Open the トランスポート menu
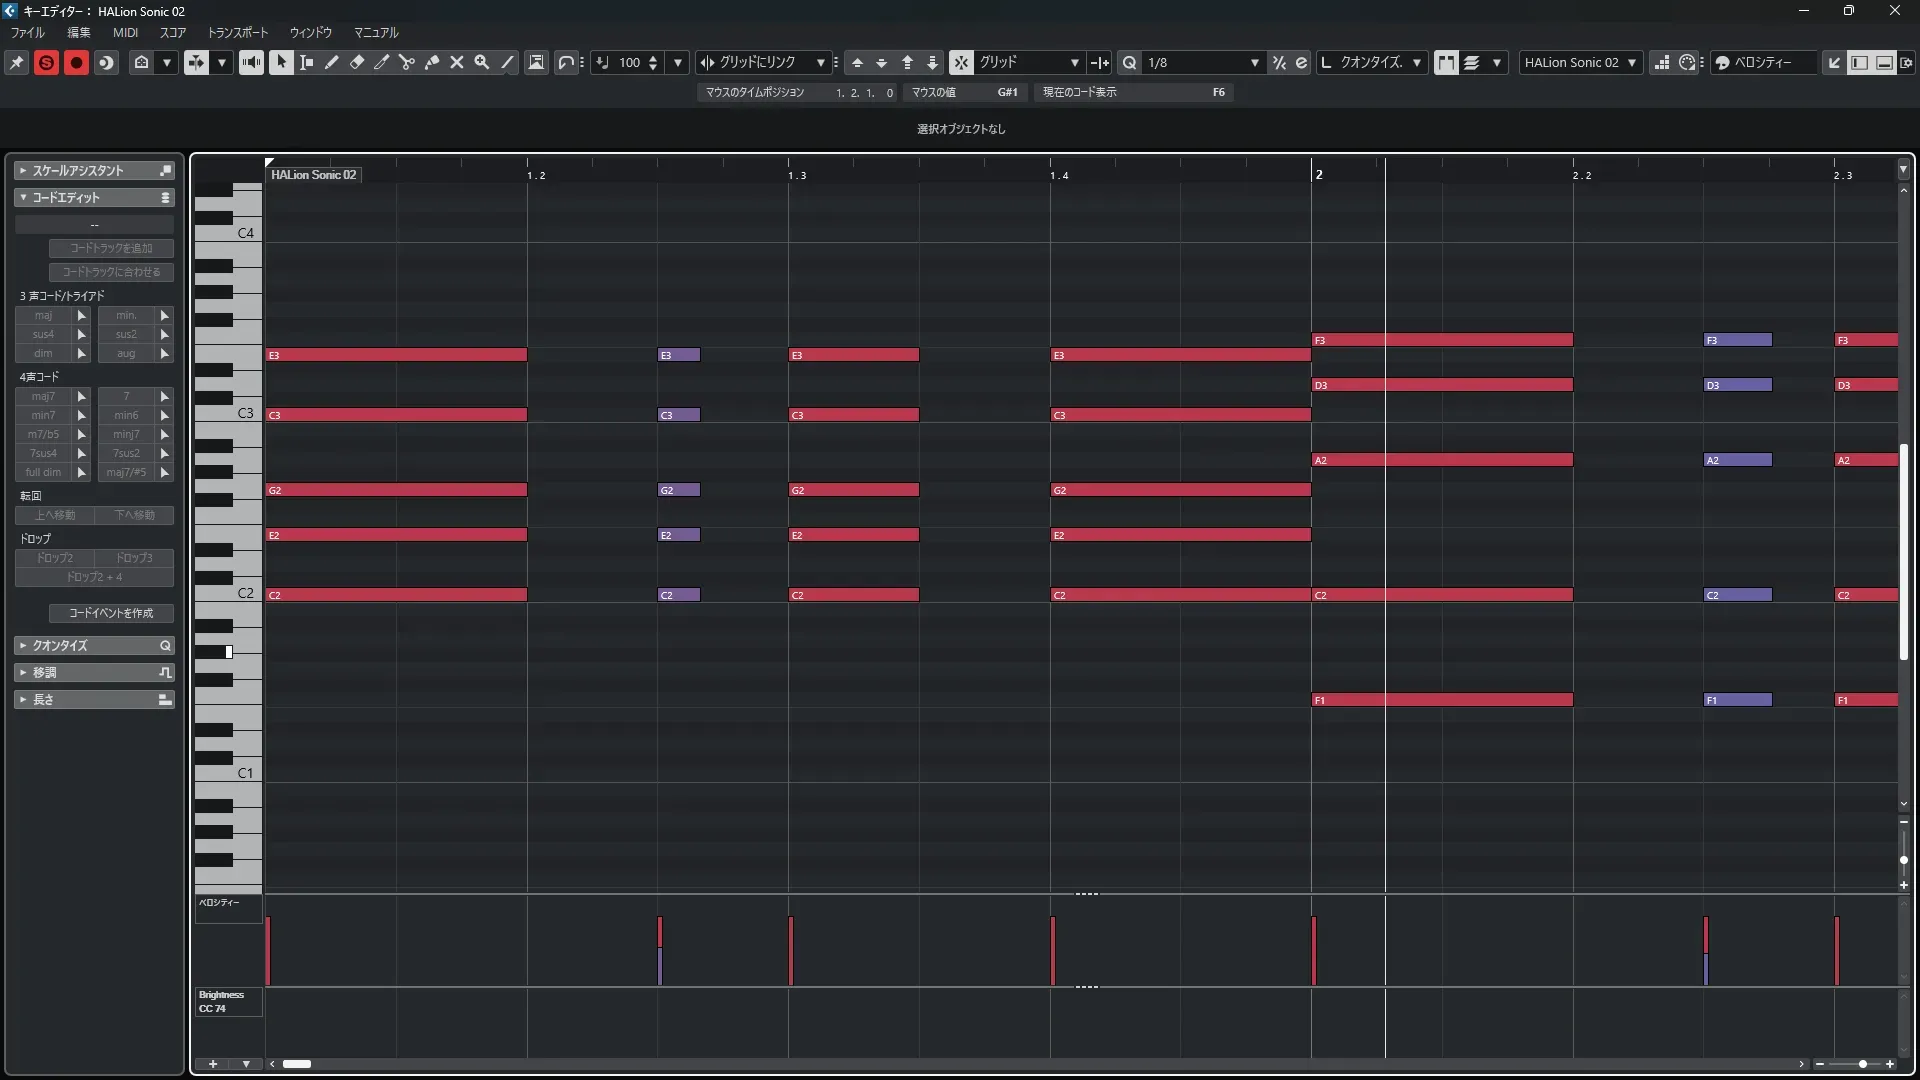The image size is (1920, 1080). [237, 32]
